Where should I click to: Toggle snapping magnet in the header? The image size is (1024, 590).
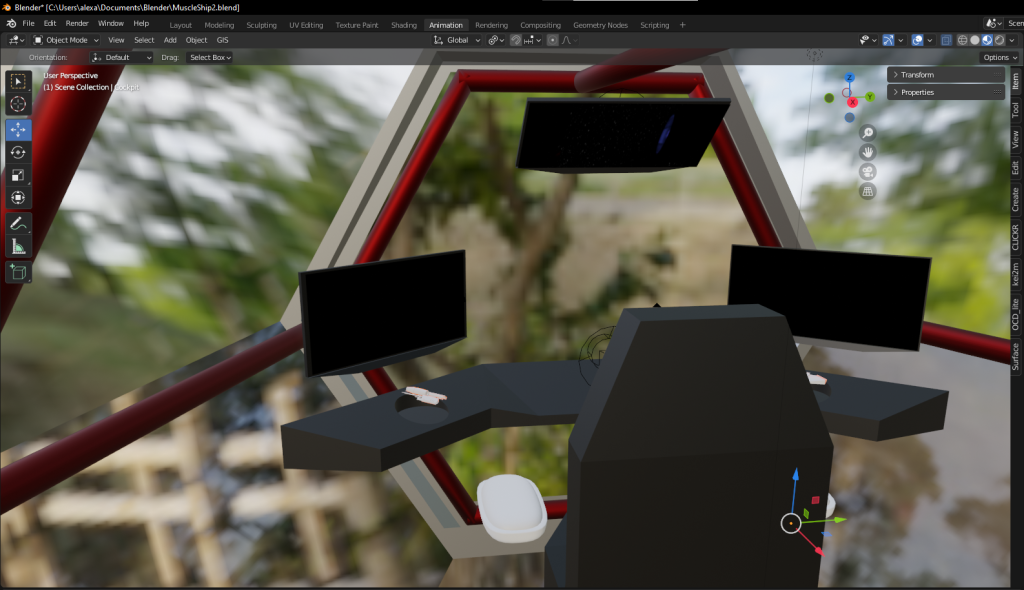(x=516, y=40)
